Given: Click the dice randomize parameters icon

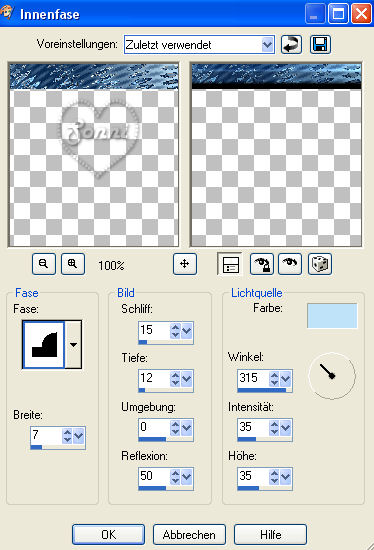Looking at the screenshot, I should click(x=320, y=264).
